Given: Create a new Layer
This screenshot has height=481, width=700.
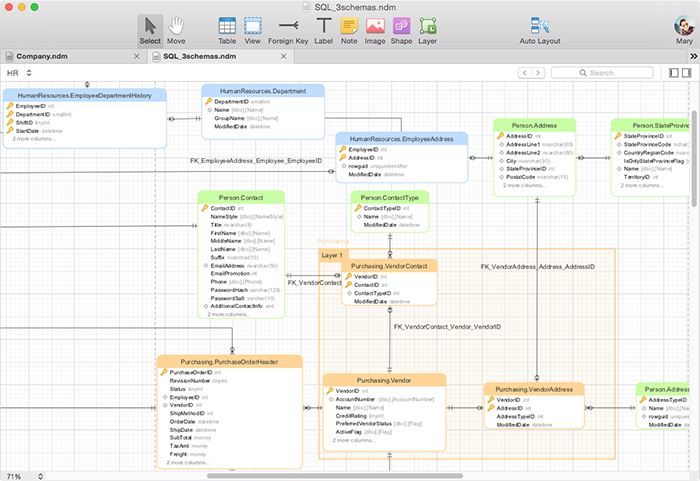Looking at the screenshot, I should coord(428,30).
